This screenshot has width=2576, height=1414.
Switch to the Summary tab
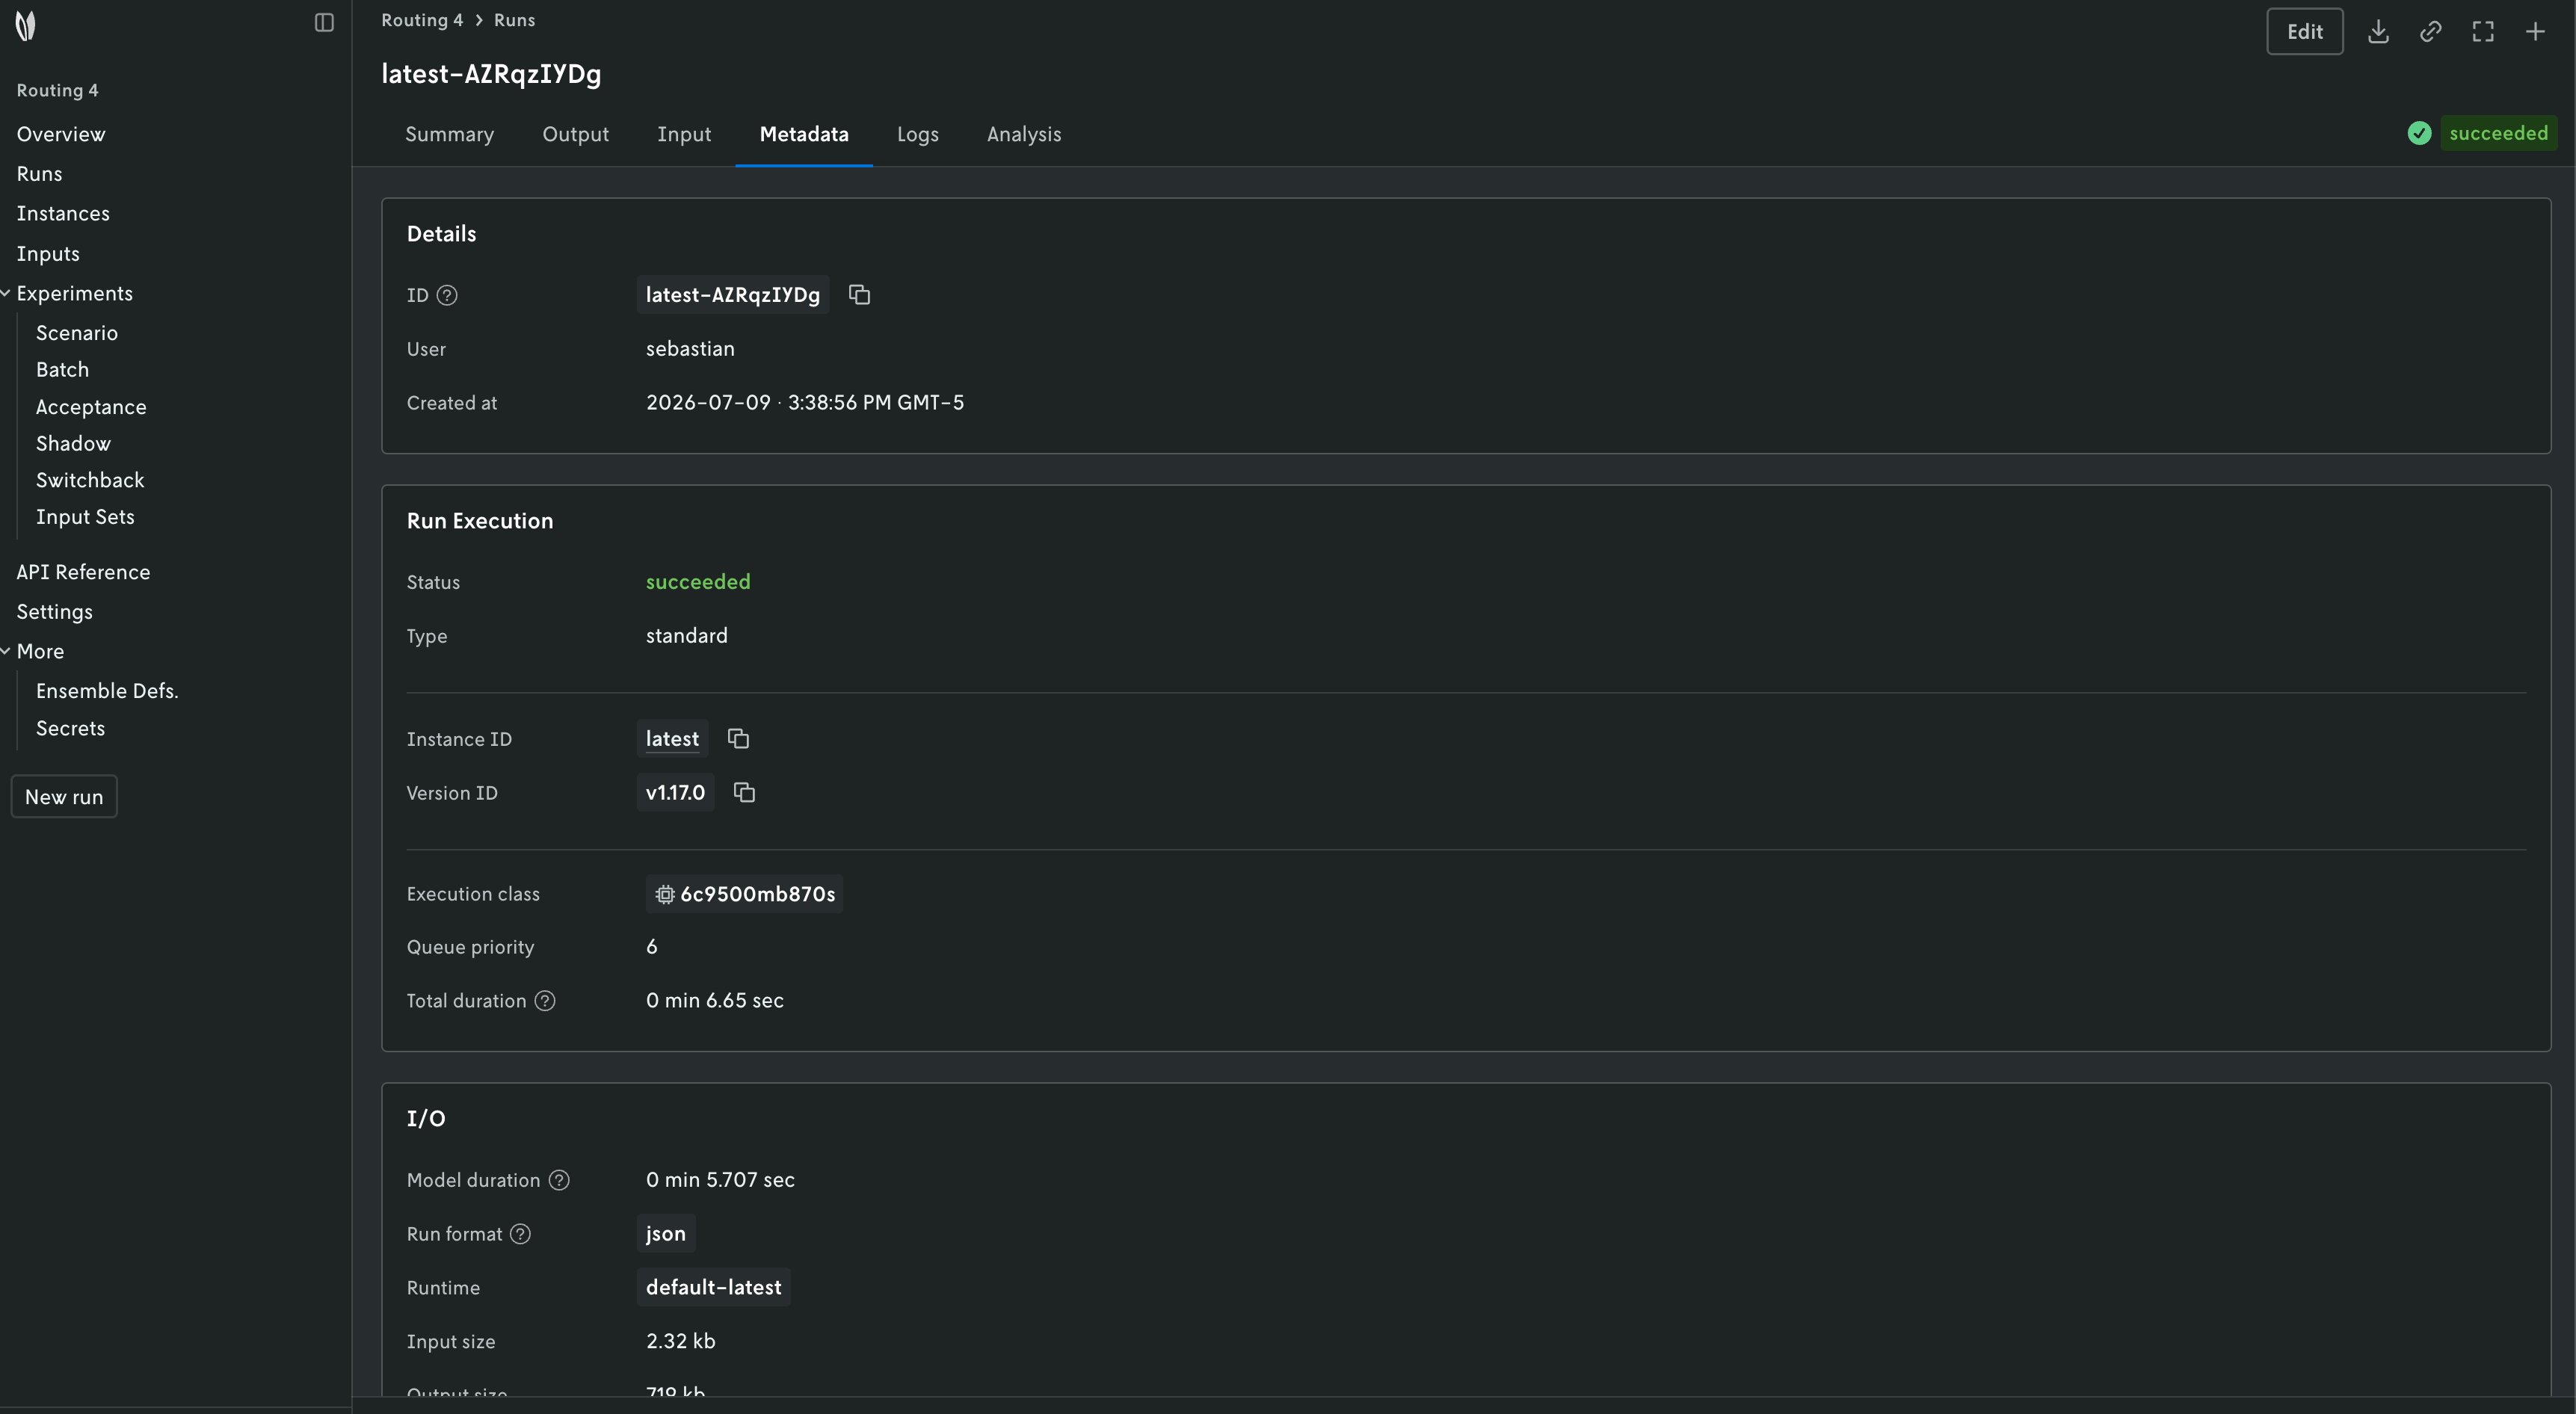click(449, 134)
